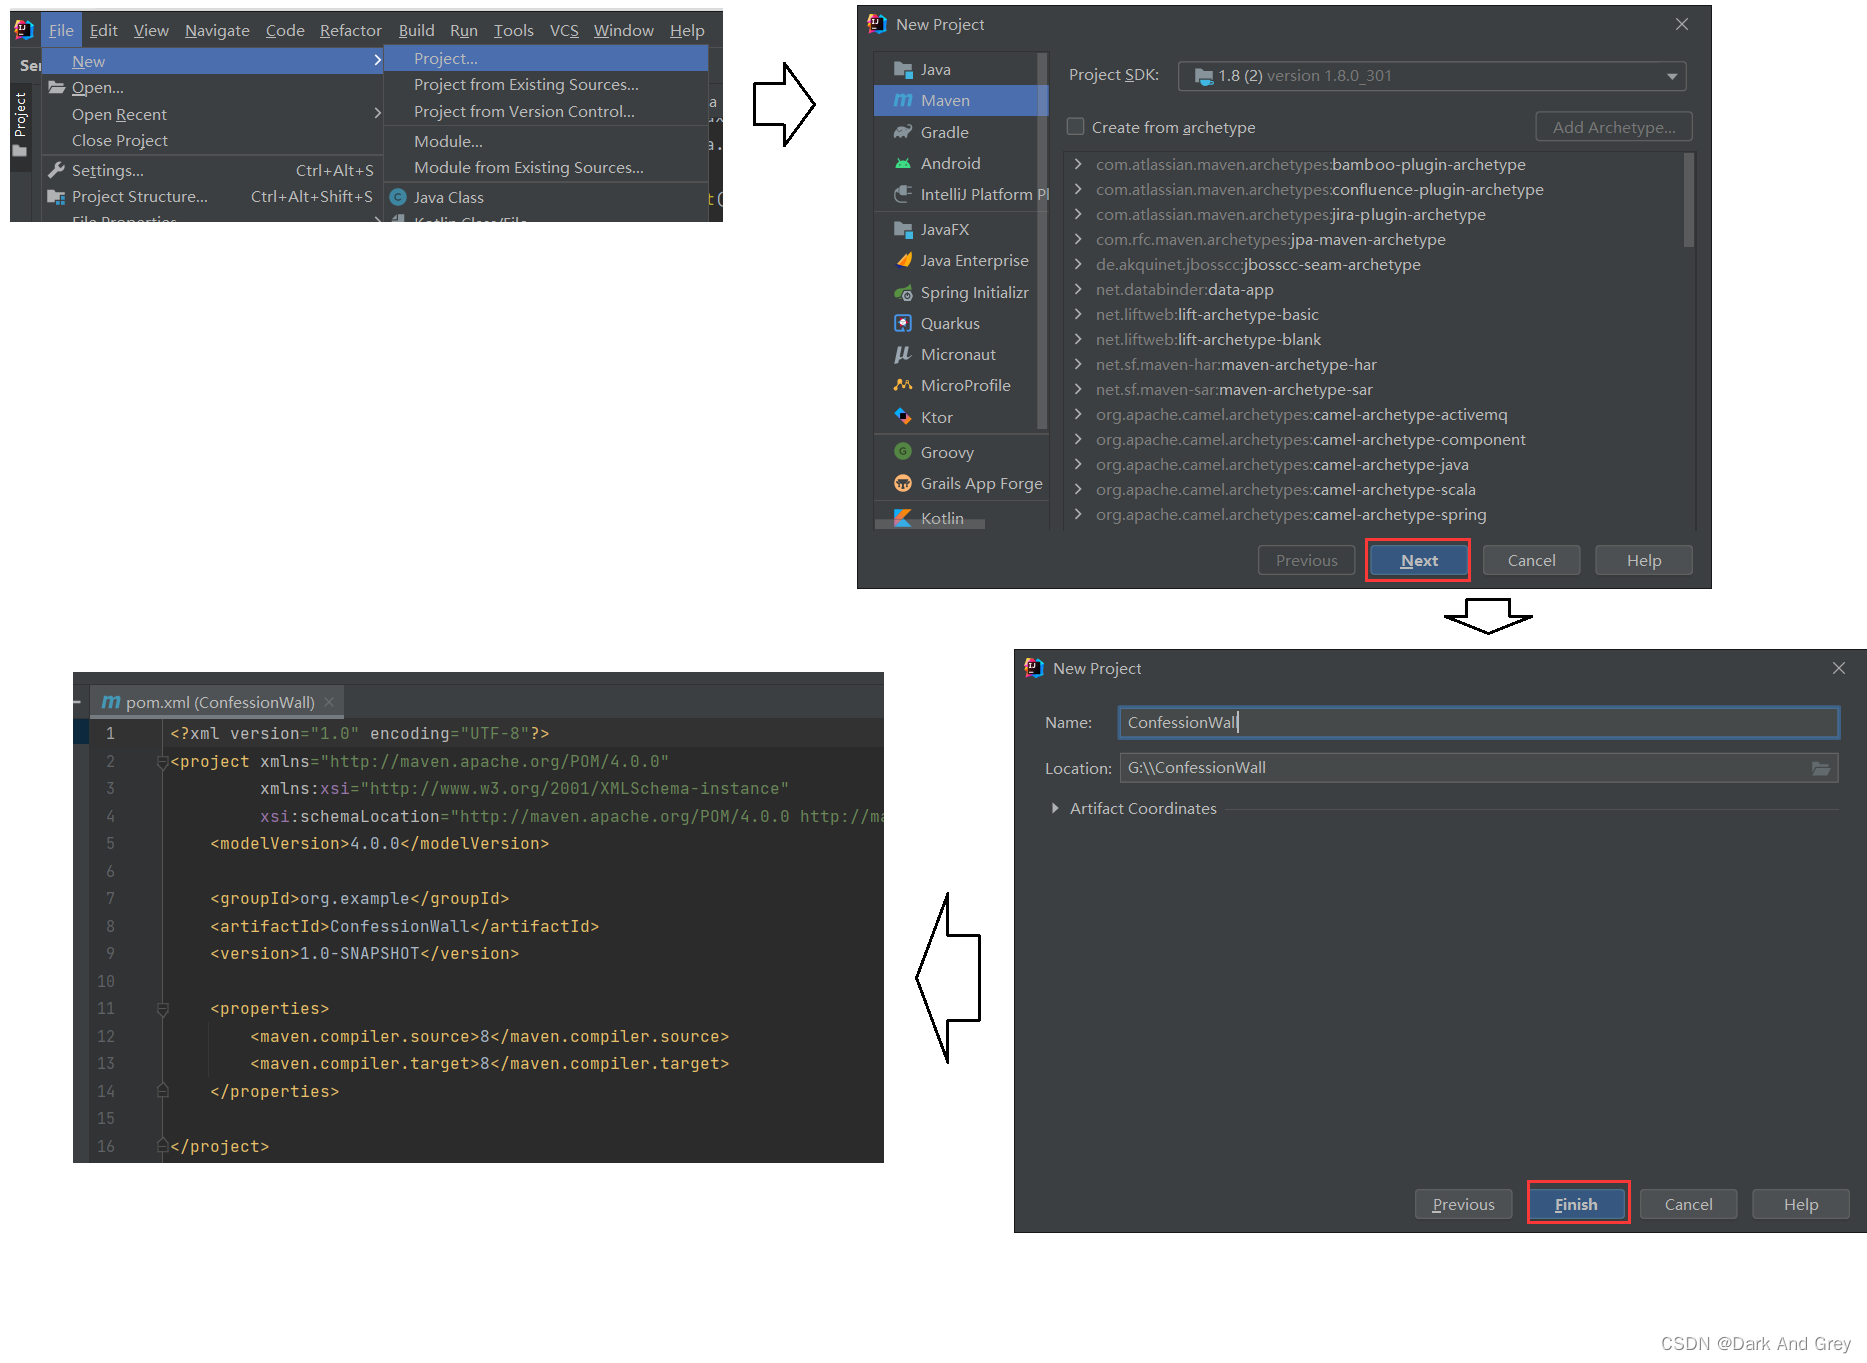
Task: Click the artifactId line in pom.xml
Action: [404, 926]
